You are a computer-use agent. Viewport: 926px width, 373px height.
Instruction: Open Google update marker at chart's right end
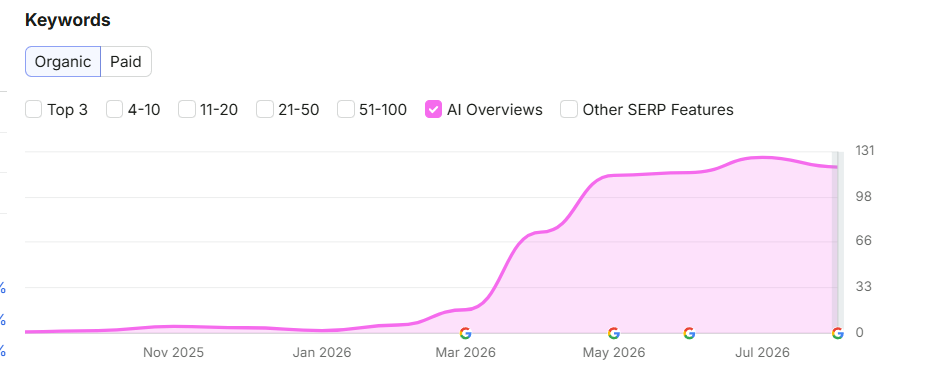tap(837, 333)
